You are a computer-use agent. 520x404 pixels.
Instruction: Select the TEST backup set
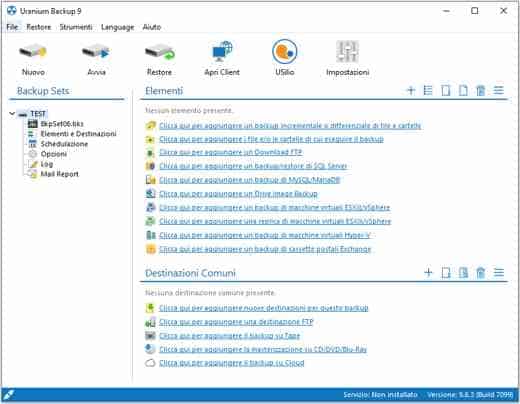click(x=38, y=114)
